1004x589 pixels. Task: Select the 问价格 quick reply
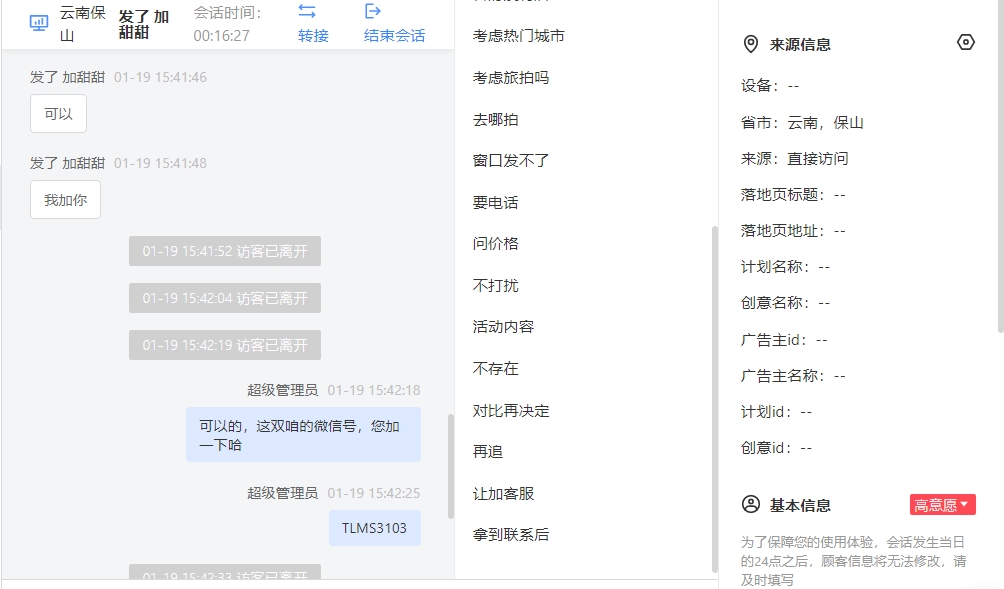click(496, 244)
